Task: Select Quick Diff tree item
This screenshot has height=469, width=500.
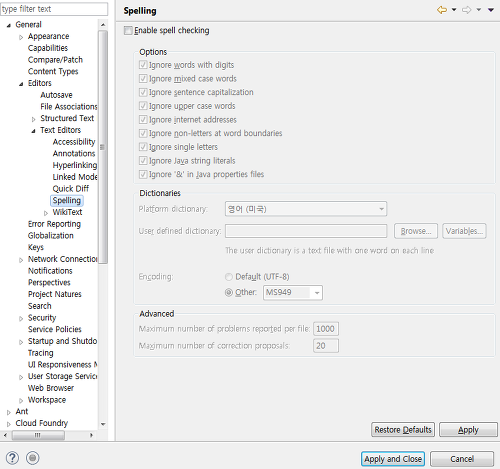Action: click(x=71, y=188)
